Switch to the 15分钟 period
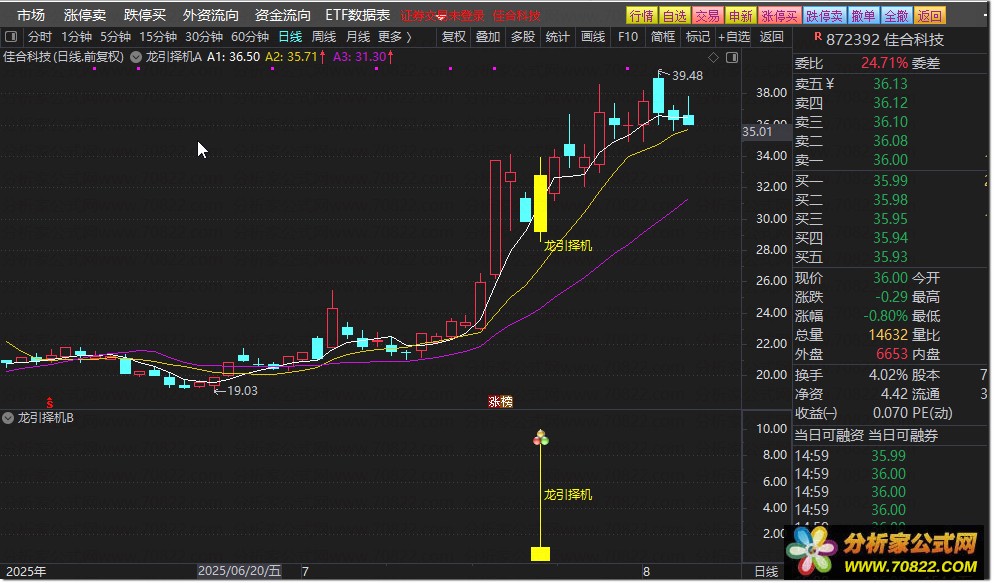This screenshot has width=994, height=583. (x=158, y=37)
